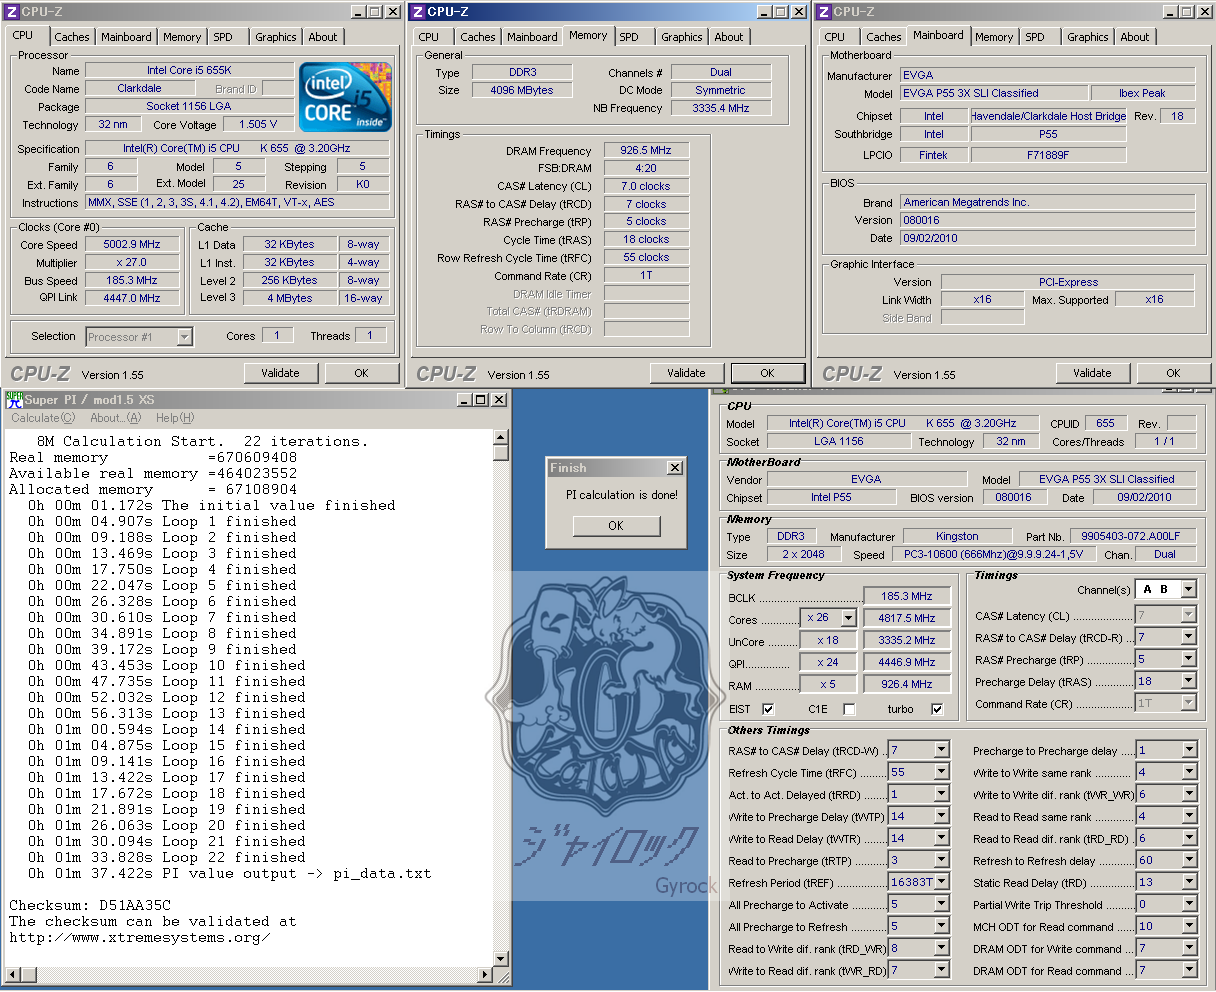Click the Super PI title bar icon

(14, 399)
